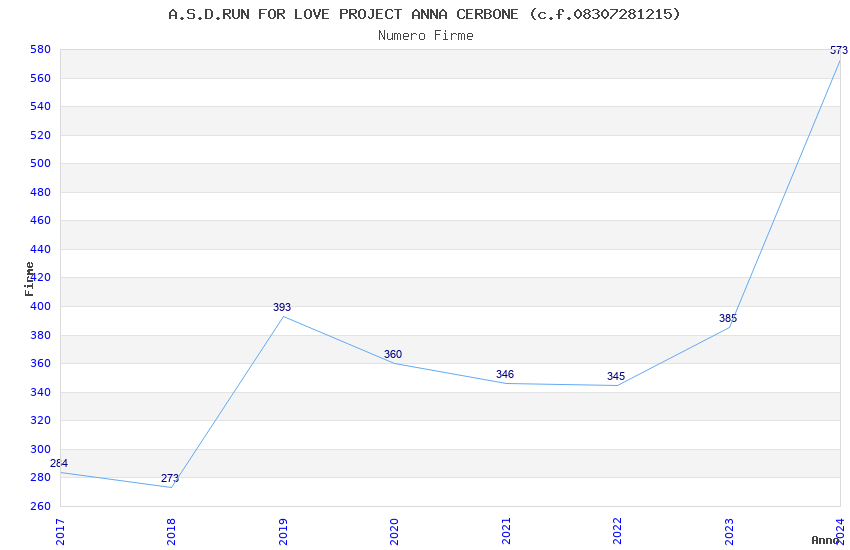This screenshot has width=850, height=550.
Task: Select the 393 data label for 2019
Action: pyautogui.click(x=282, y=307)
